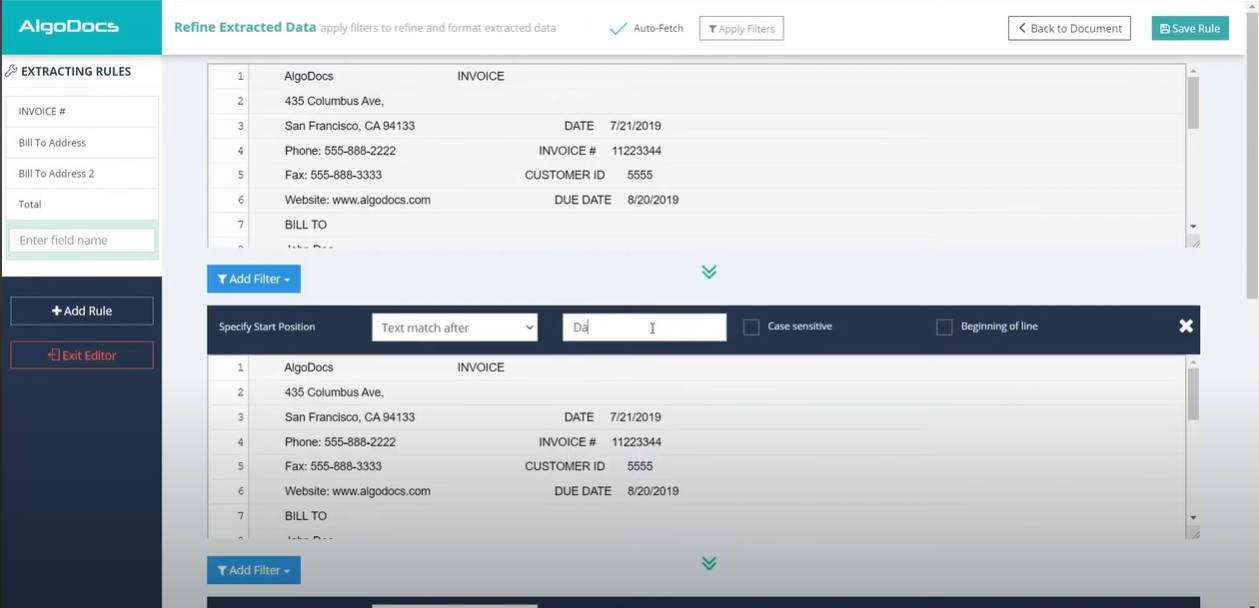Image resolution: width=1259 pixels, height=608 pixels.
Task: Click the second preview pane scrollbar
Action: pos(1193,393)
